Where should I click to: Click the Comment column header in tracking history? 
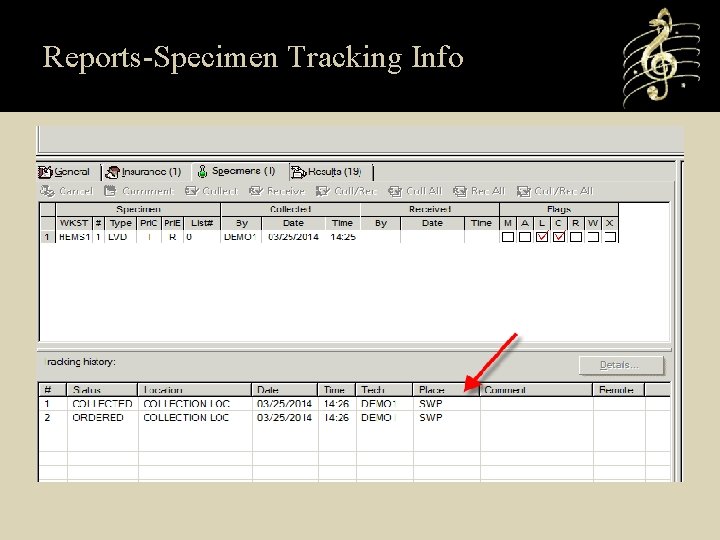pyautogui.click(x=536, y=390)
